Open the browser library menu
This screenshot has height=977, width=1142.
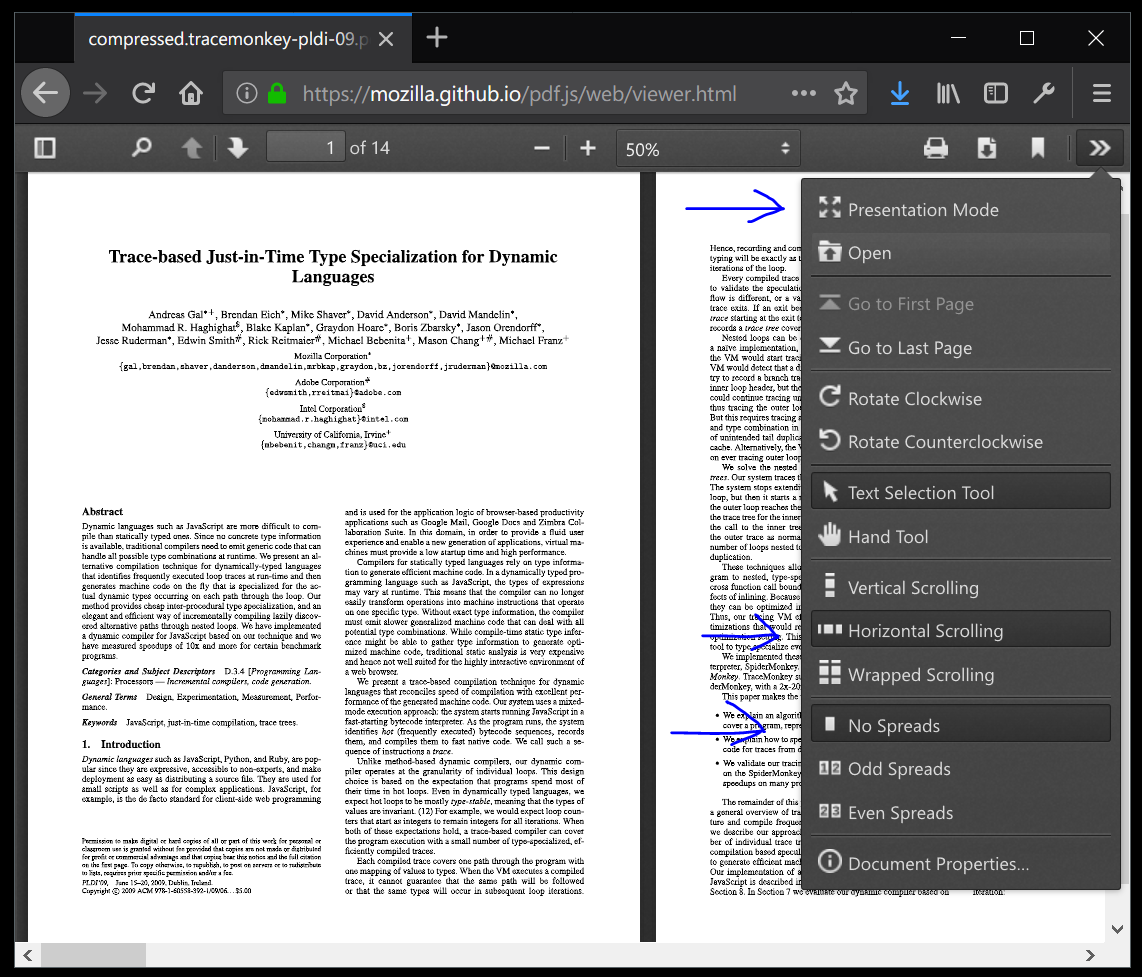tap(948, 93)
